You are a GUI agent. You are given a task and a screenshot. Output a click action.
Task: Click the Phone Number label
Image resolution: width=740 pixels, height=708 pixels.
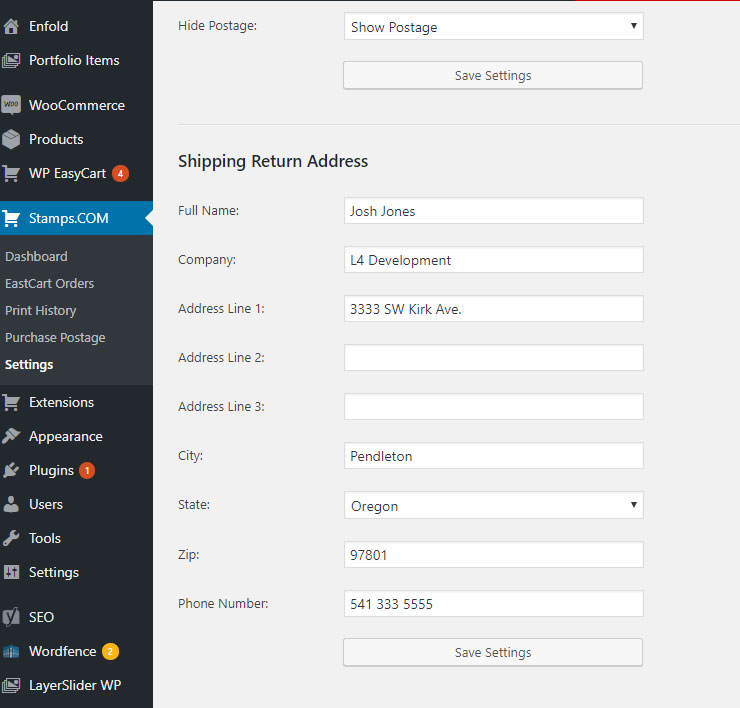tap(223, 604)
